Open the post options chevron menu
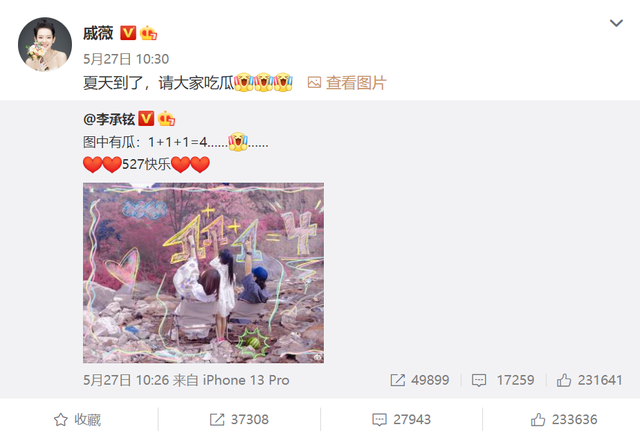Image resolution: width=640 pixels, height=438 pixels. coord(616,23)
